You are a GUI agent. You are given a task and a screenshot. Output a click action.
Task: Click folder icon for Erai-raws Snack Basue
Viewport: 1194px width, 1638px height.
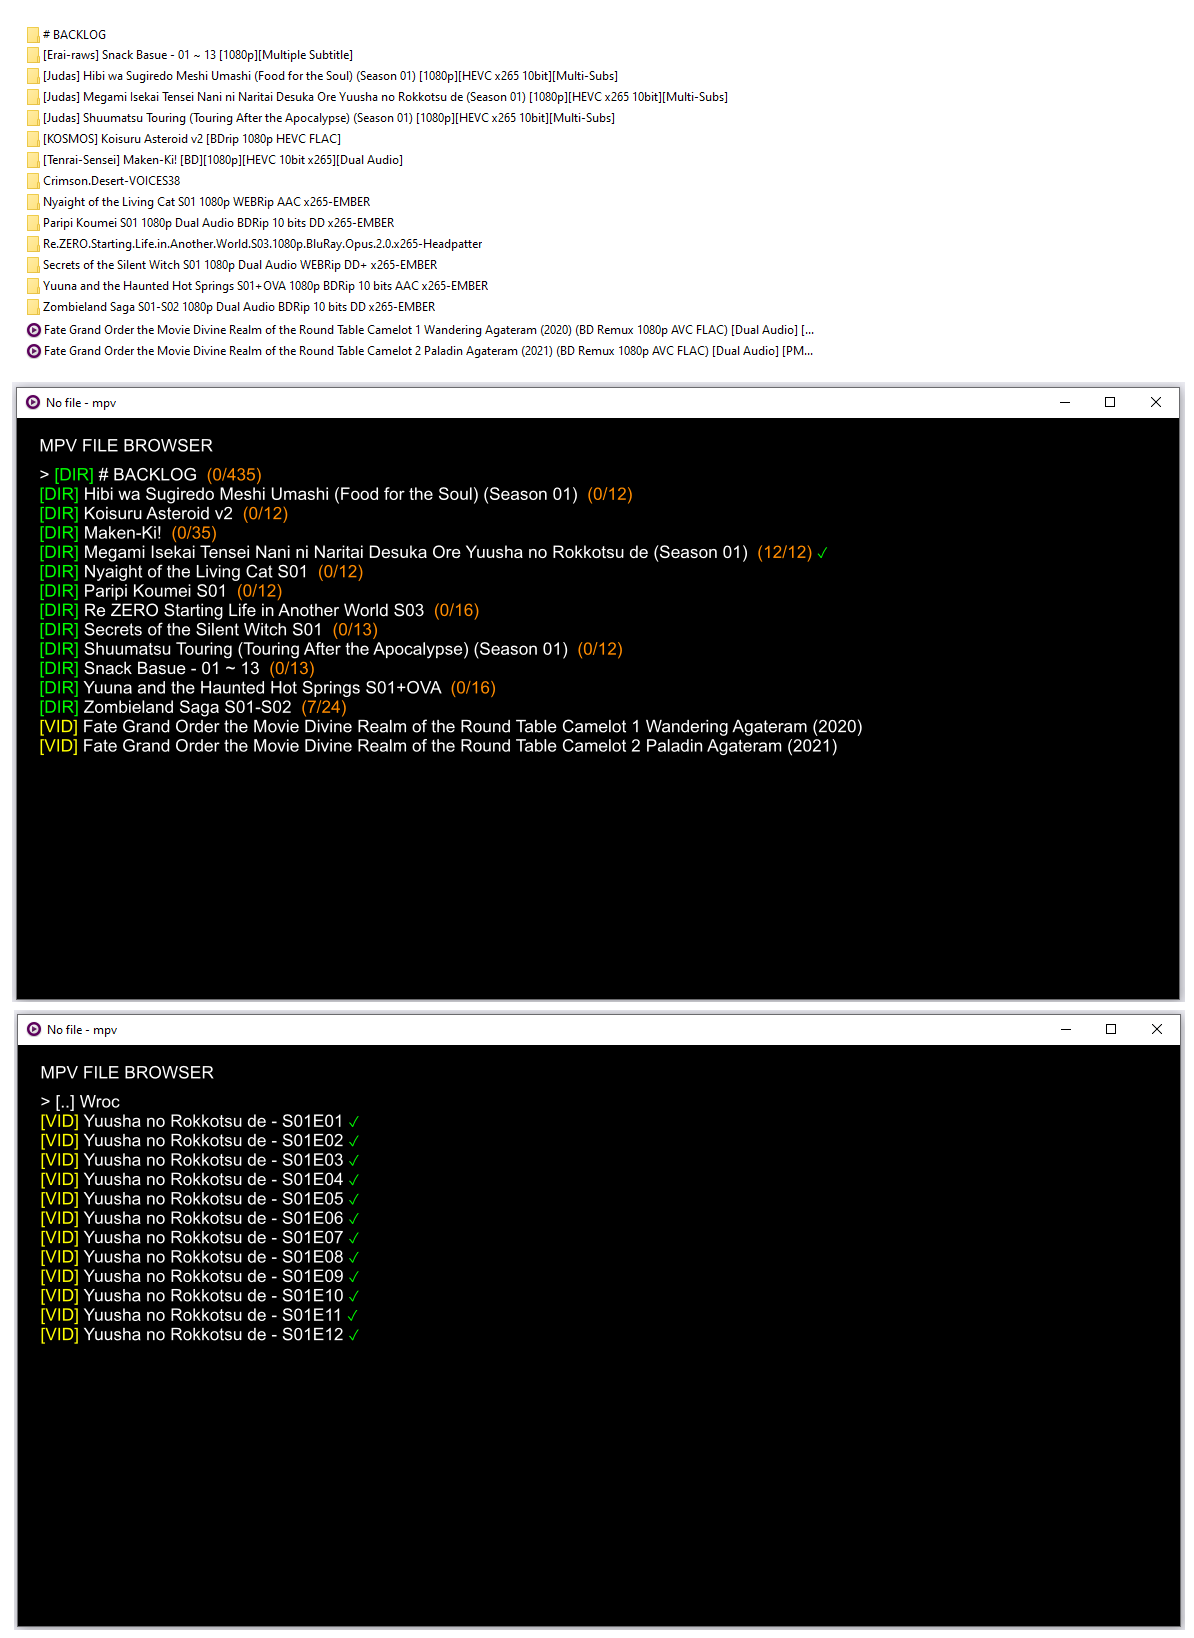33,56
